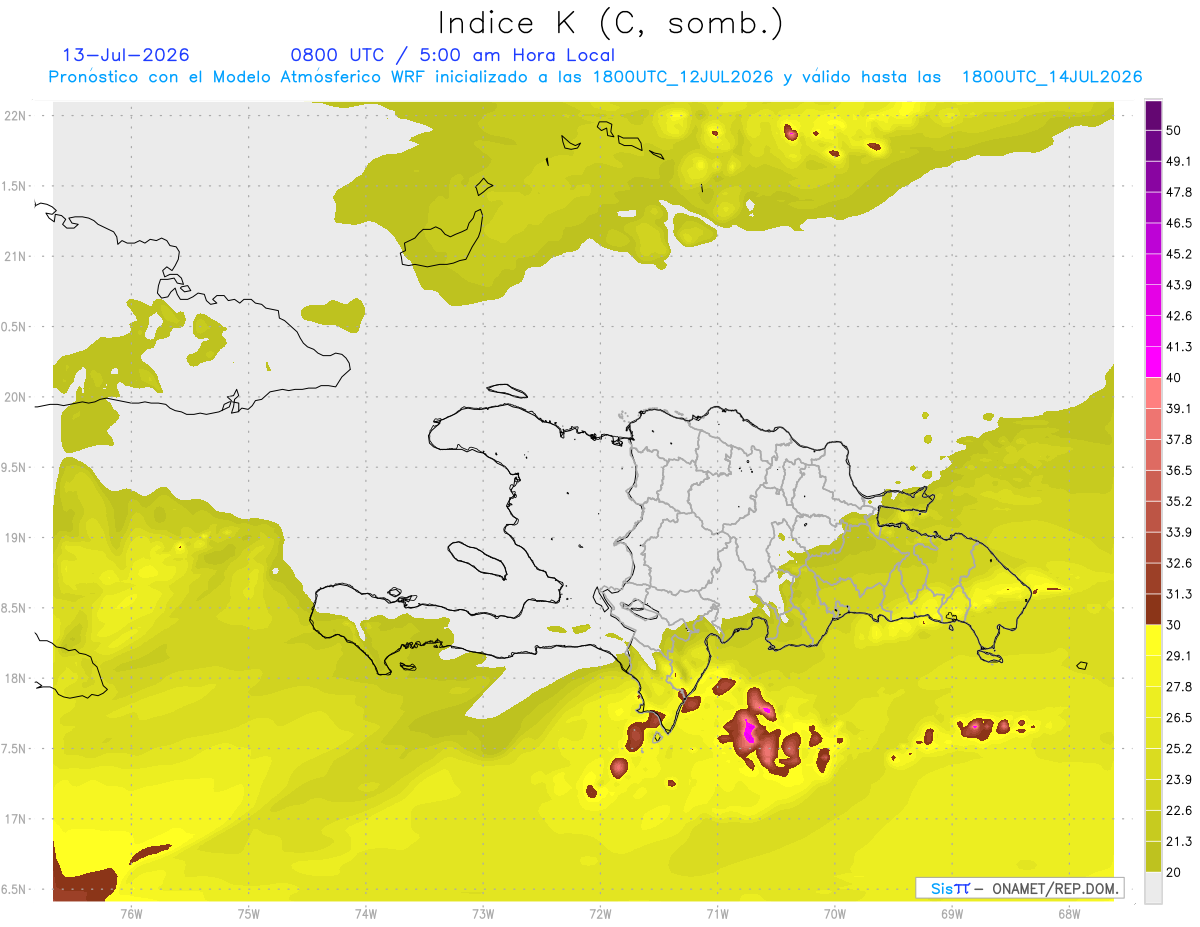Click the 'Indice K (C, somb.)' chart title
The width and height of the screenshot is (1200, 927).
(610, 23)
